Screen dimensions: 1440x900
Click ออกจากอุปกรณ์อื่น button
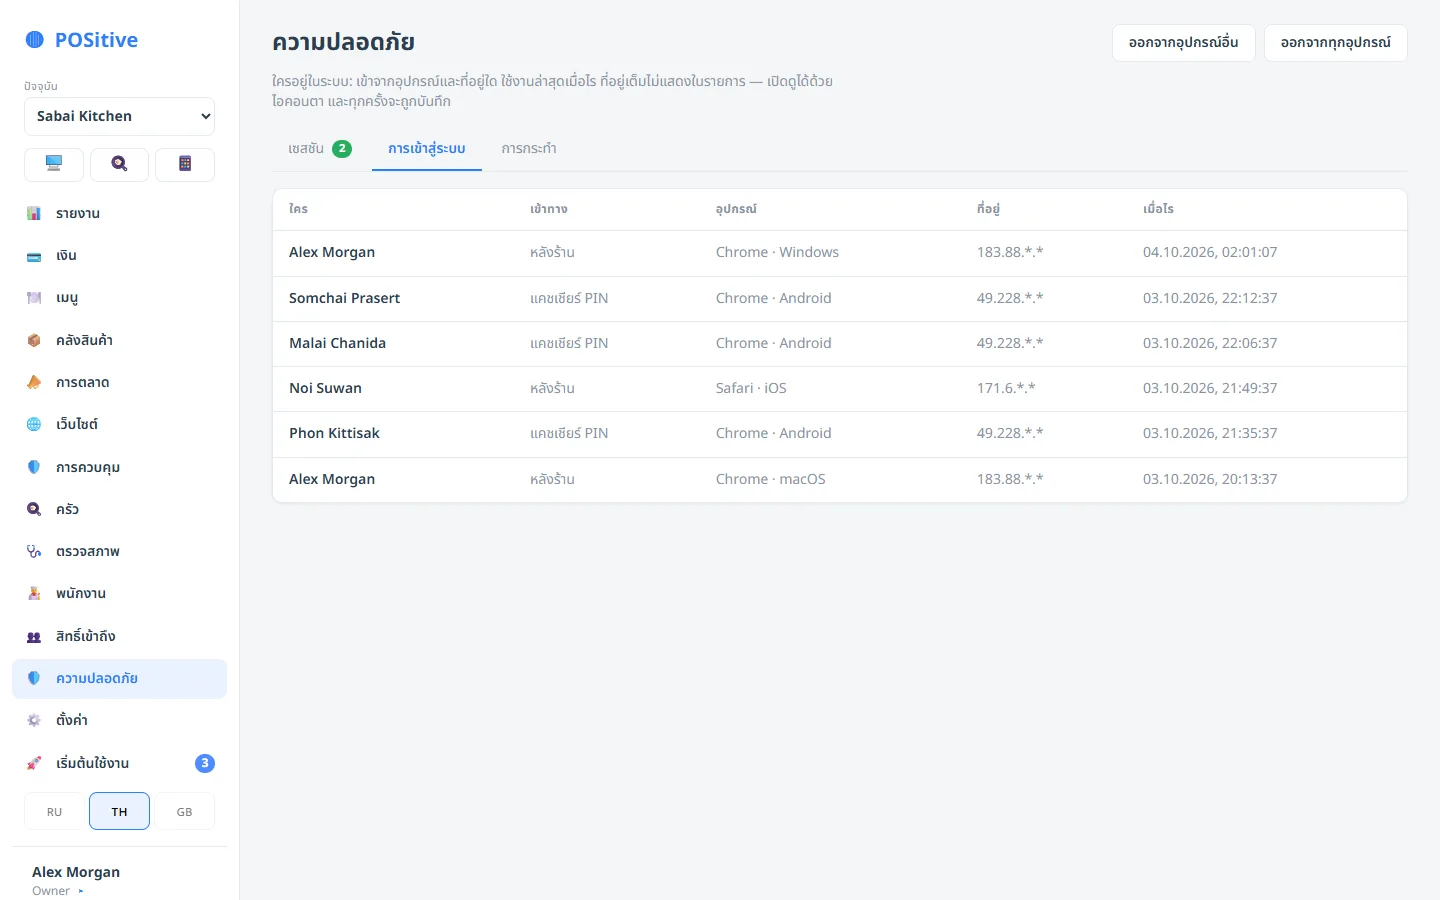pos(1184,43)
